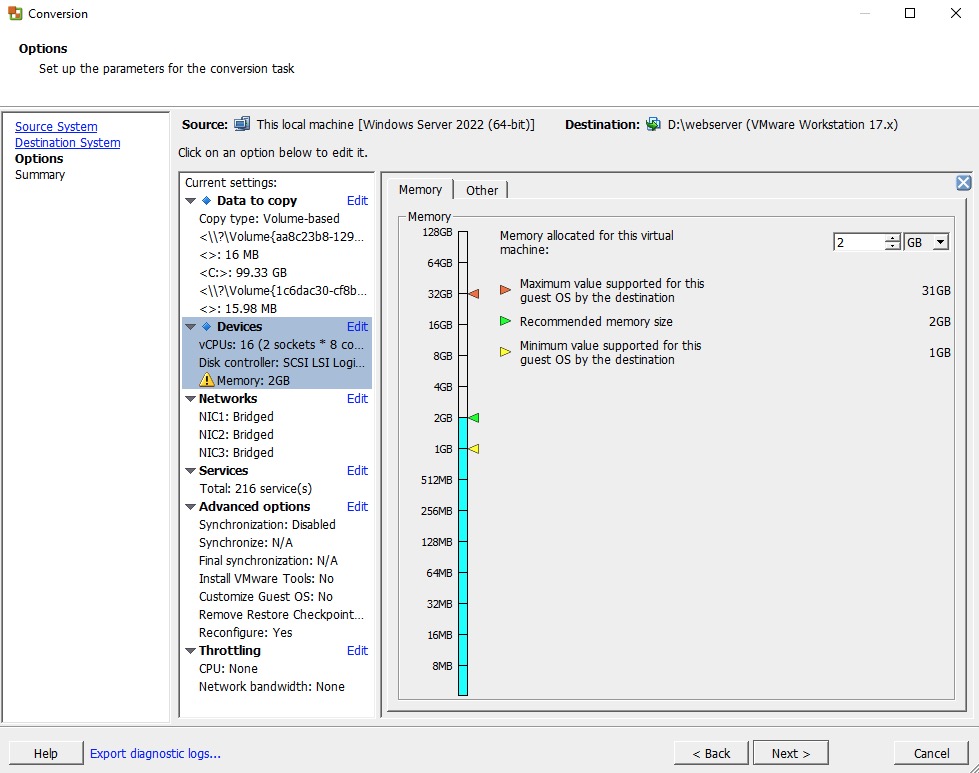Click the Help button

46,754
